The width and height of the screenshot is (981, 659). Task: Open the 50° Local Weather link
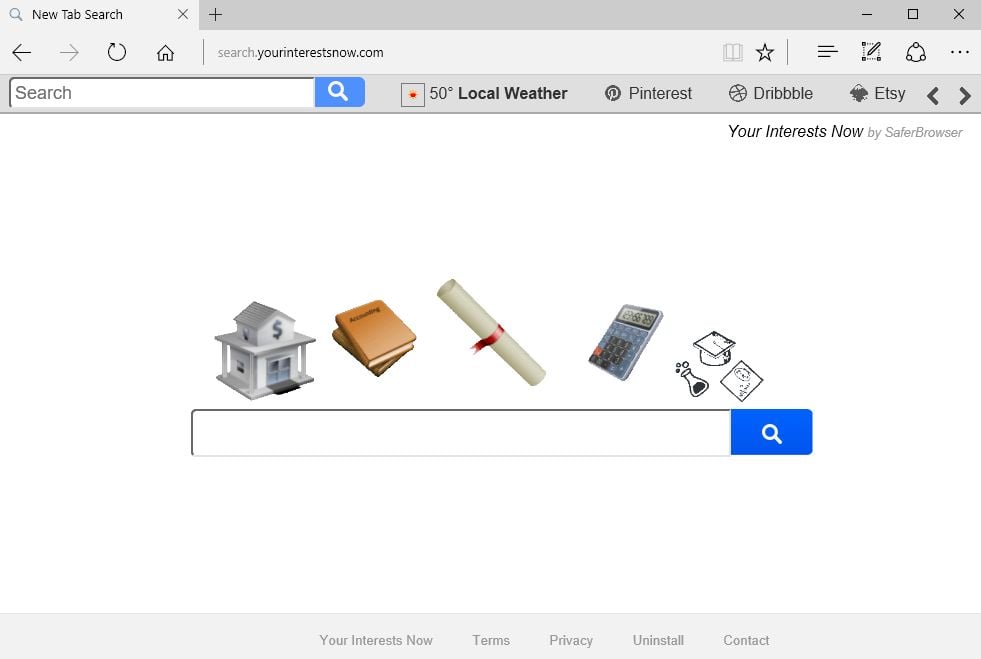484,94
